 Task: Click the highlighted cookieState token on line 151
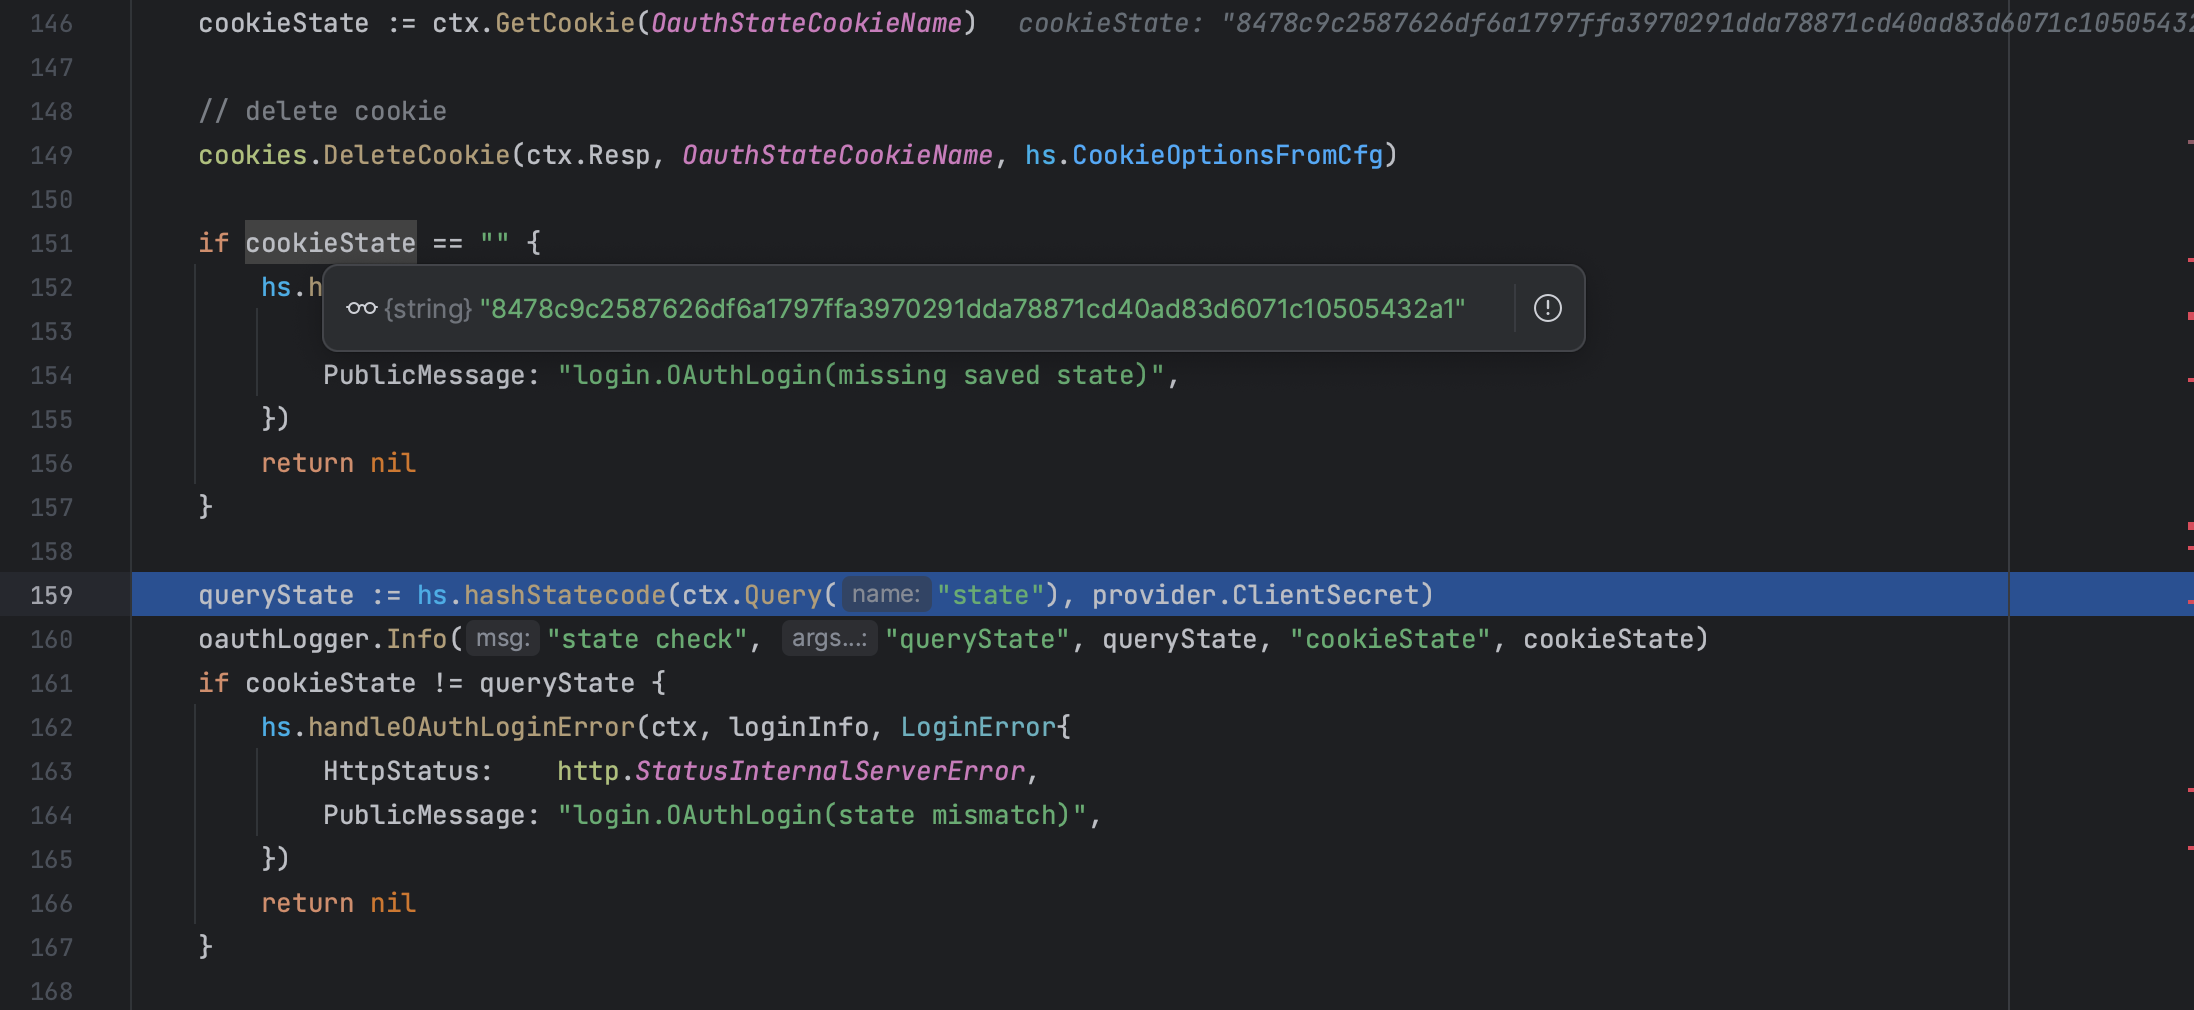[x=331, y=241]
